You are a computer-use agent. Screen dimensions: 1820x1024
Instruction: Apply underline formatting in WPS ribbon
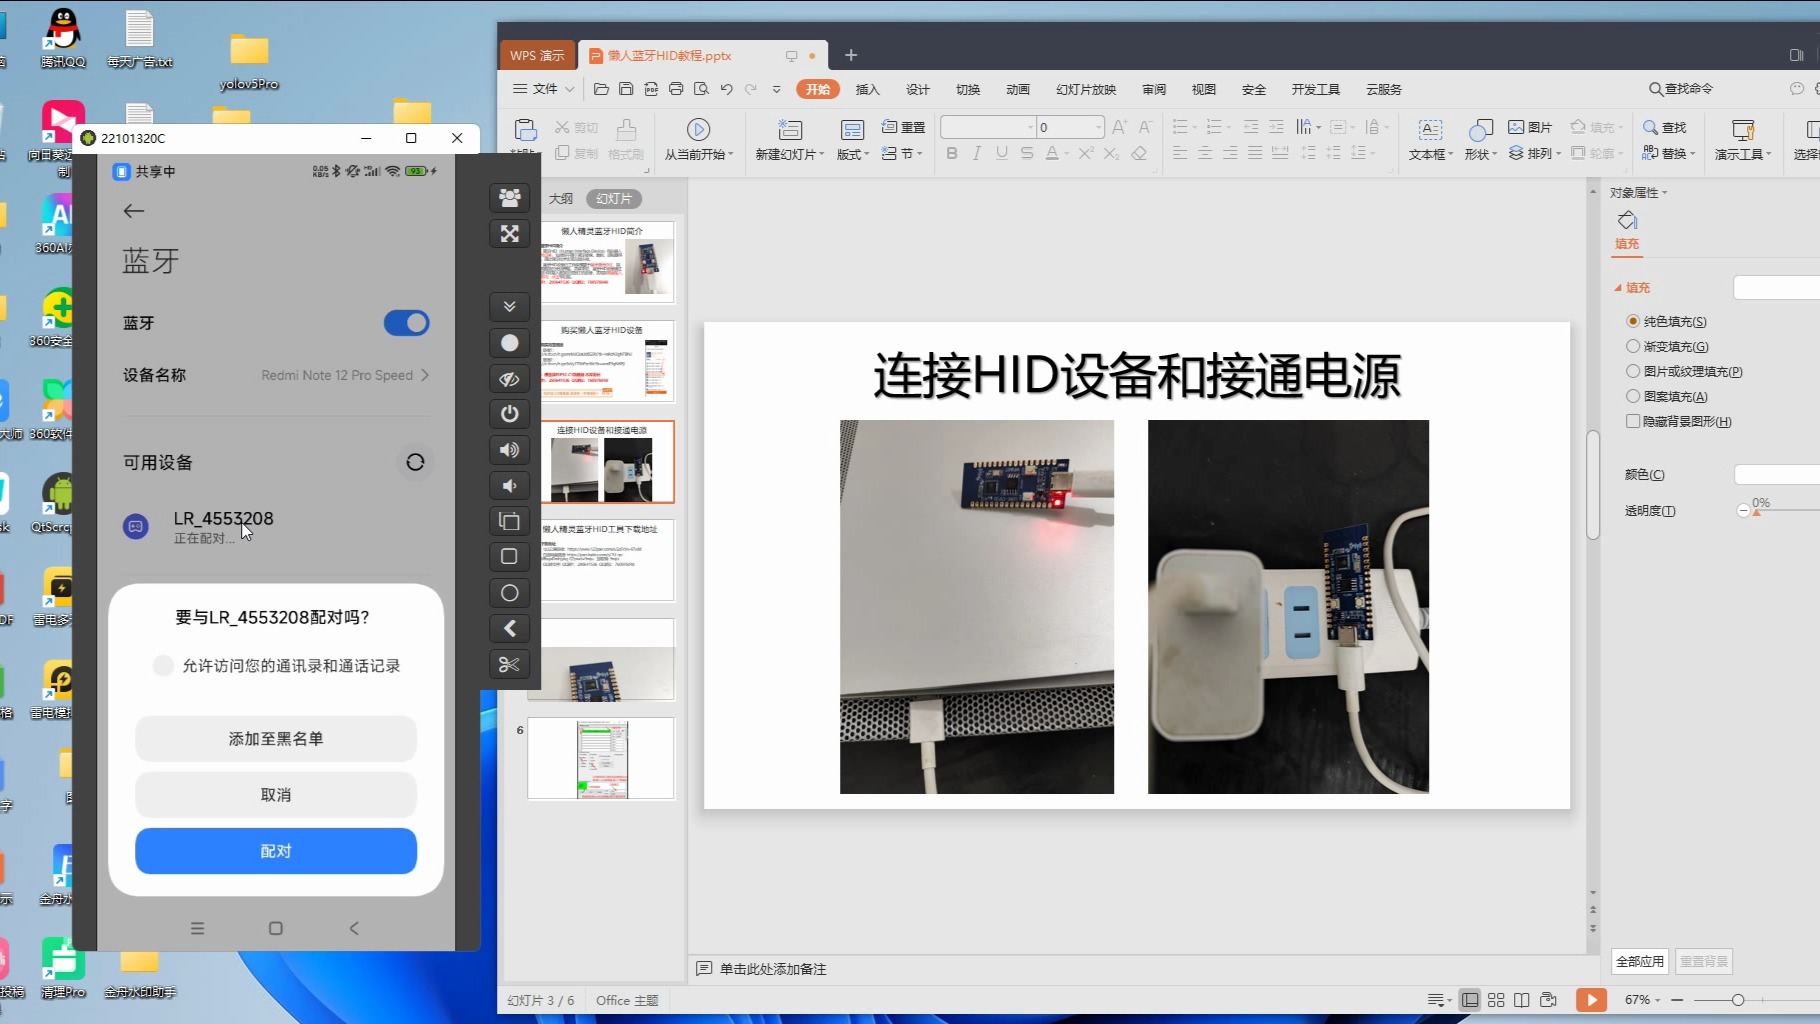tap(1002, 153)
